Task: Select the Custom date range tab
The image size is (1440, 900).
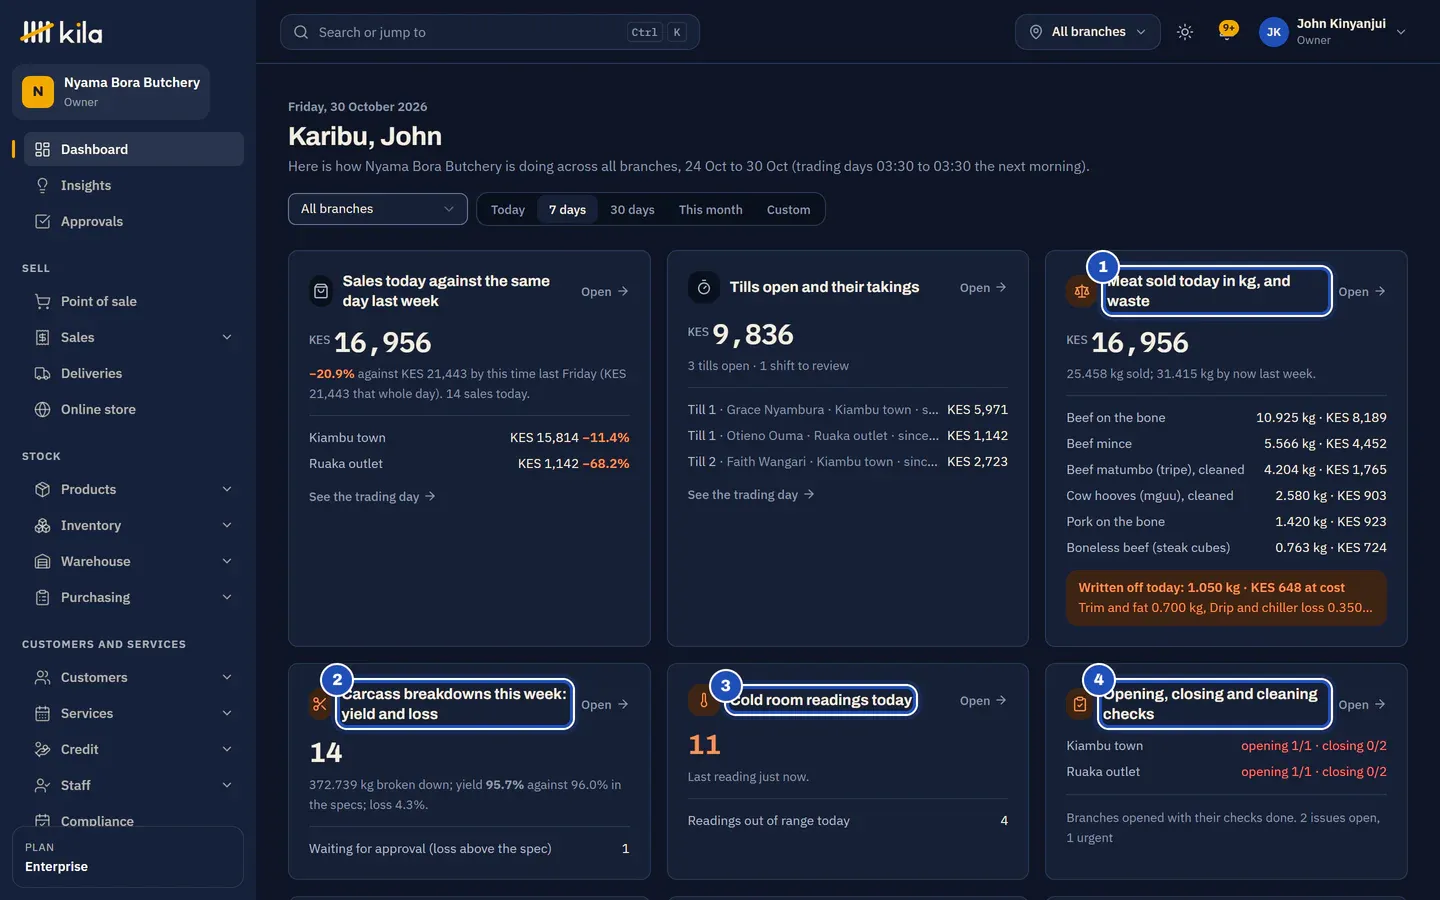Action: [x=789, y=209]
